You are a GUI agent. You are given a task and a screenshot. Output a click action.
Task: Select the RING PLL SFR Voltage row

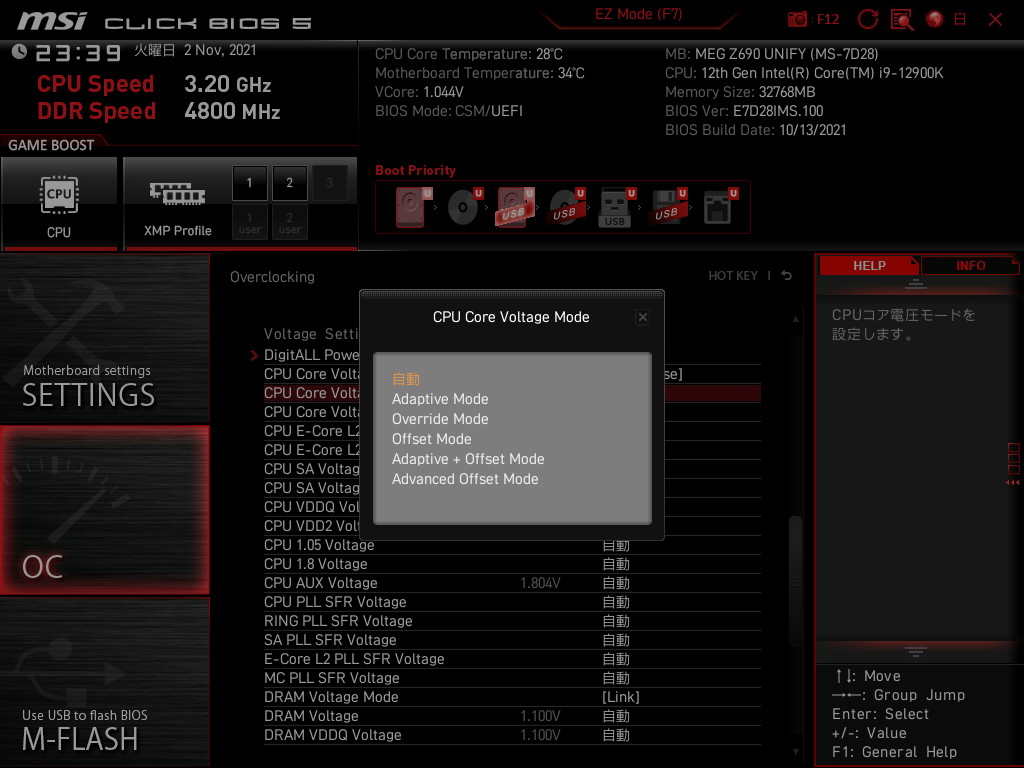coord(512,621)
